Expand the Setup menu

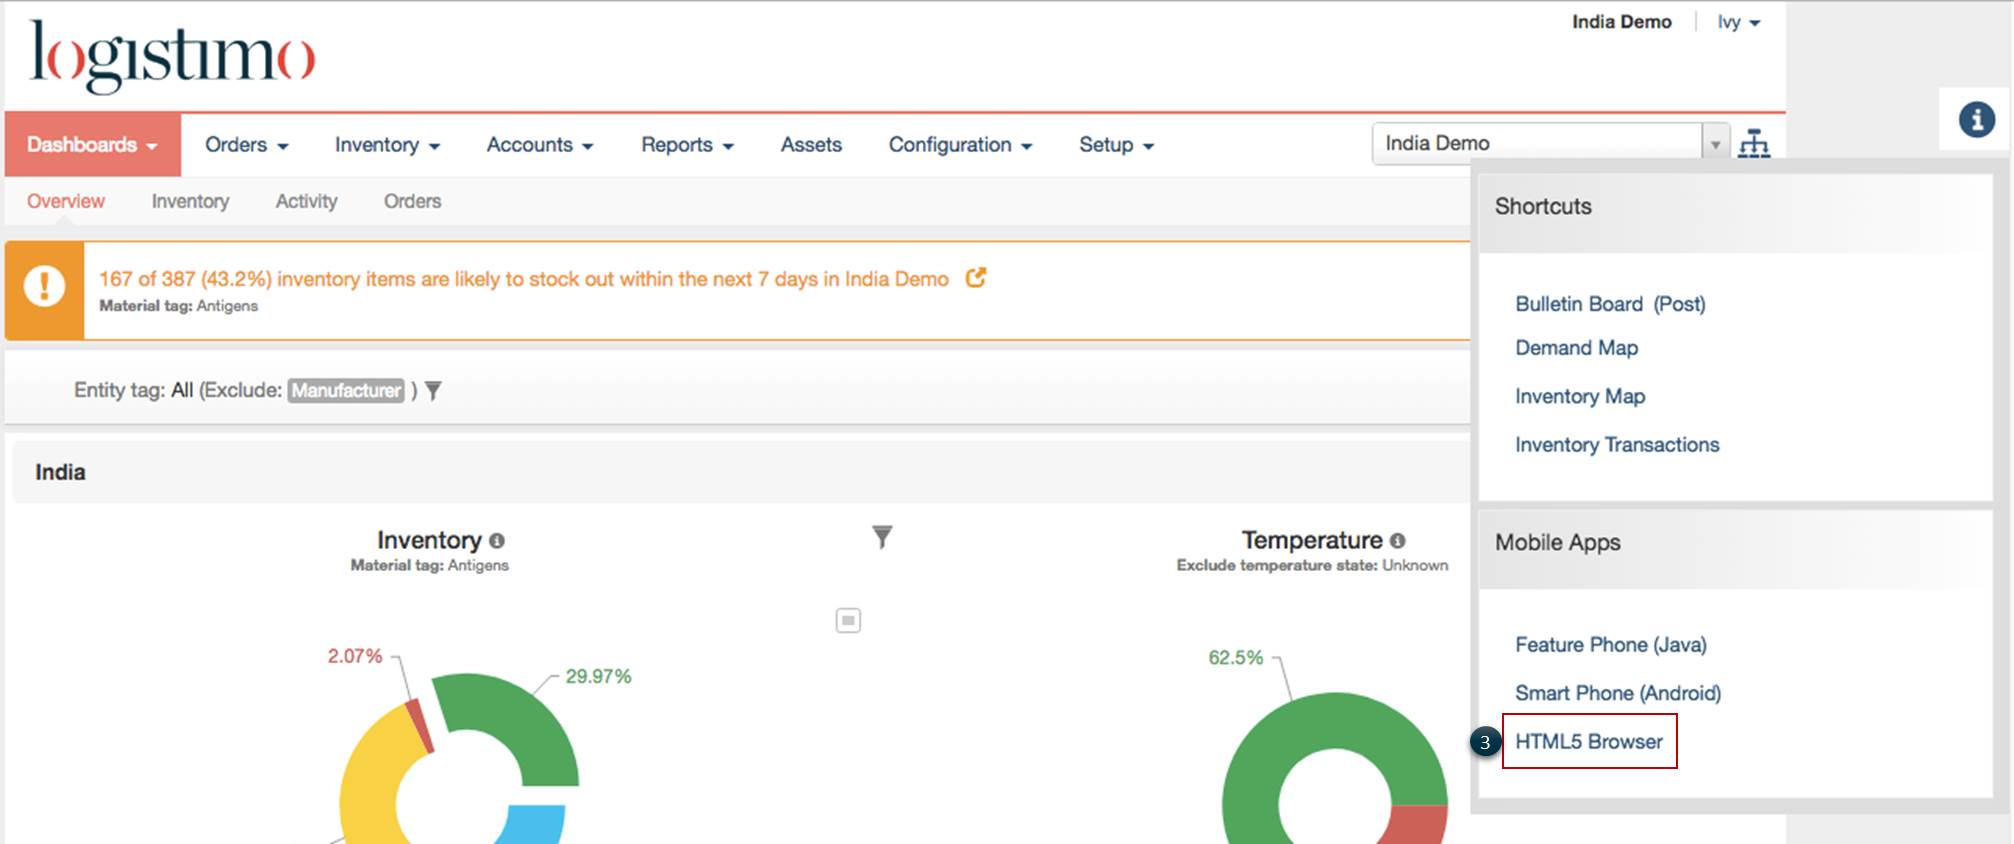pyautogui.click(x=1117, y=145)
